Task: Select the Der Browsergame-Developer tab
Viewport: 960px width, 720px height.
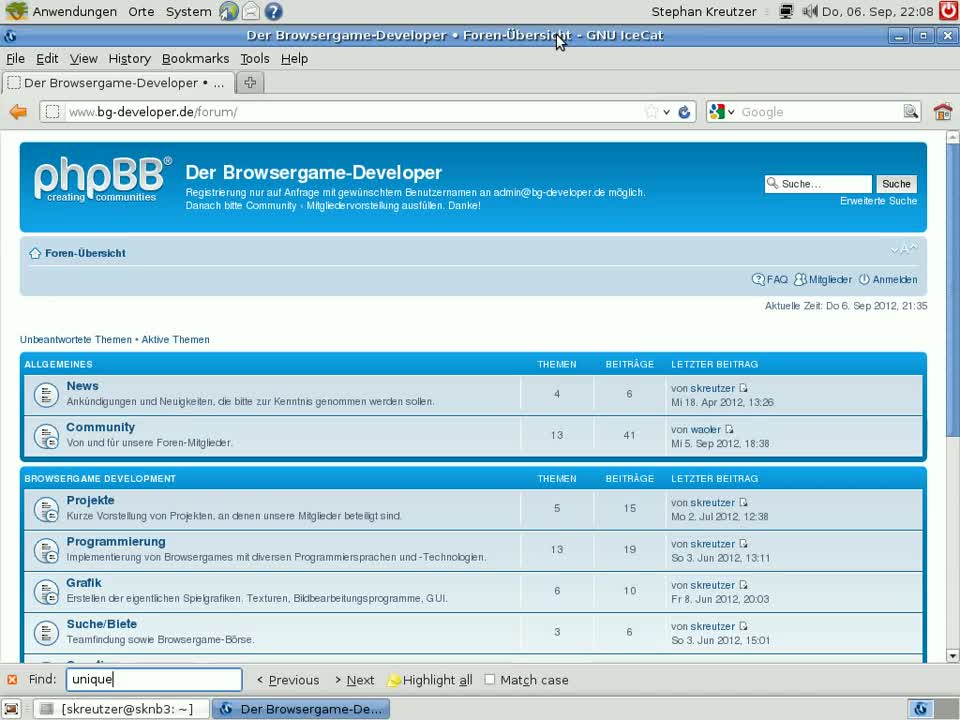Action: pyautogui.click(x=118, y=83)
